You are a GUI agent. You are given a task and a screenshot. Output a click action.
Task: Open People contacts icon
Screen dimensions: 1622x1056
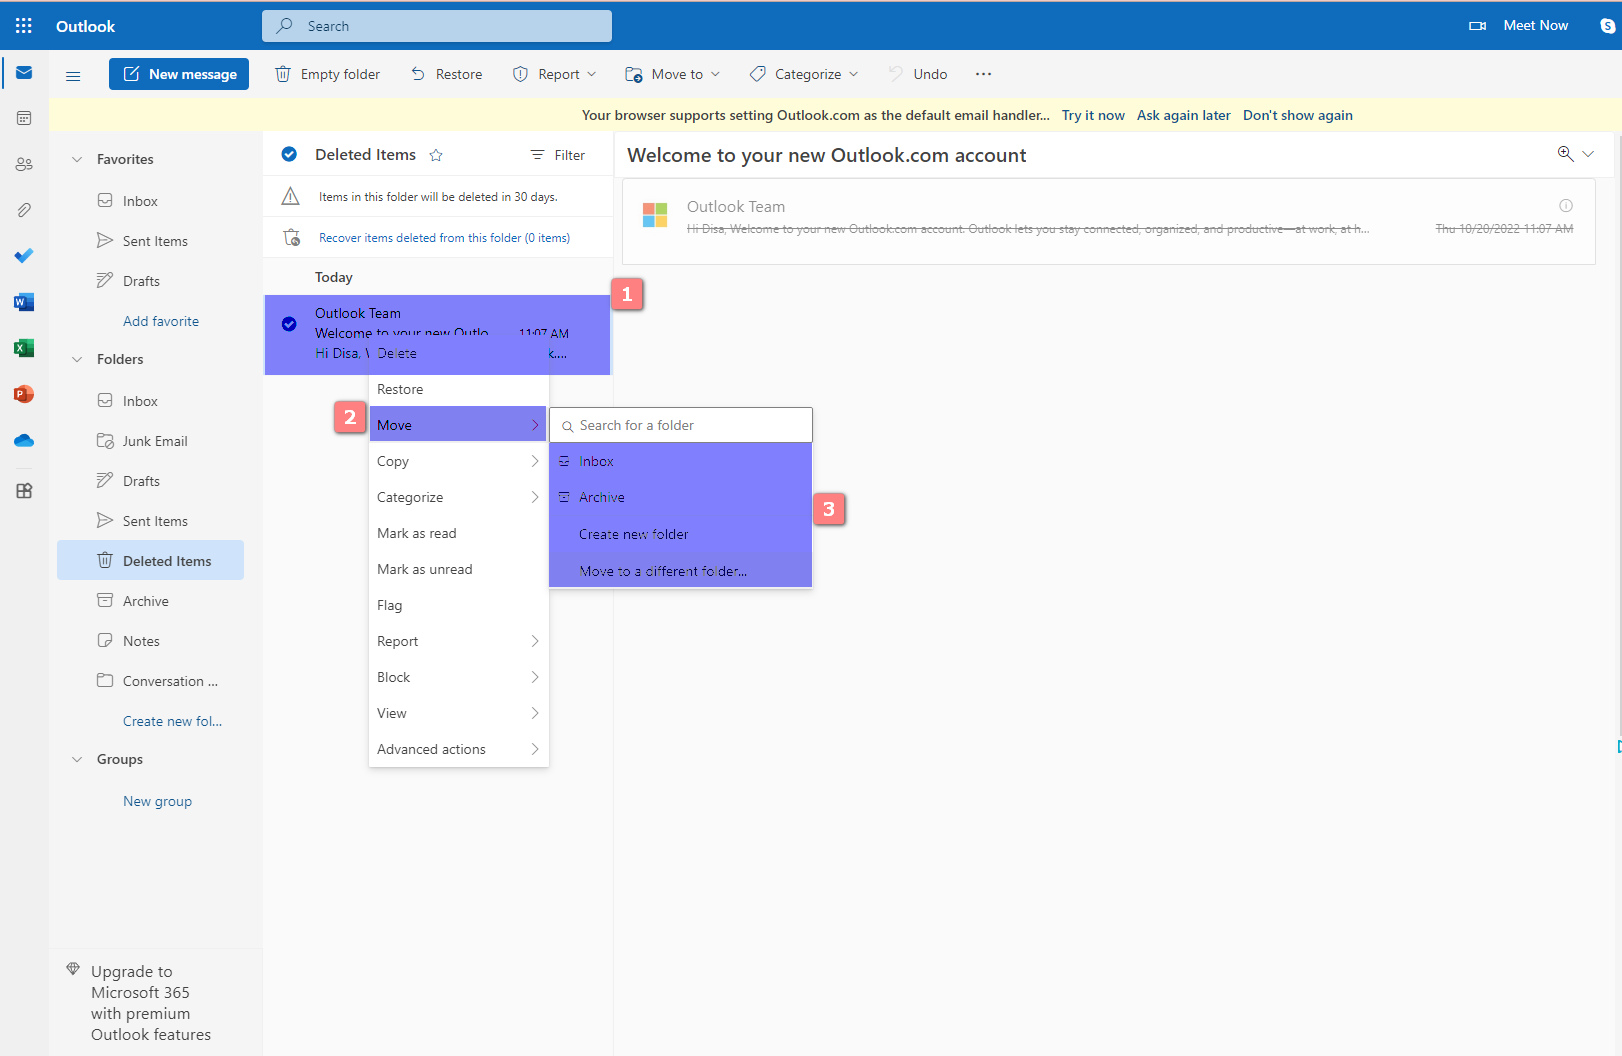[x=24, y=164]
